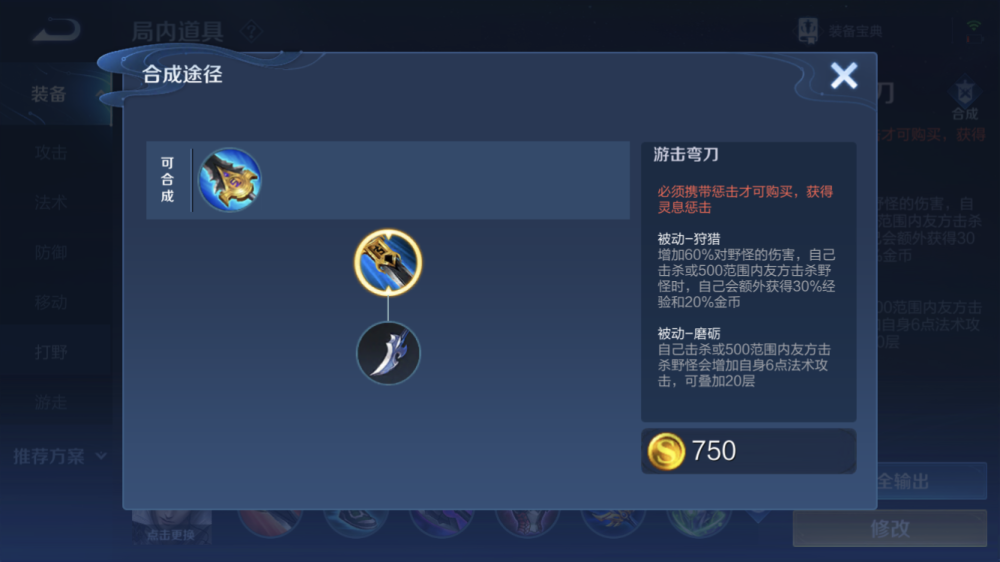Open the help icon beside 局内道具
The height and width of the screenshot is (562, 1000).
pyautogui.click(x=251, y=31)
